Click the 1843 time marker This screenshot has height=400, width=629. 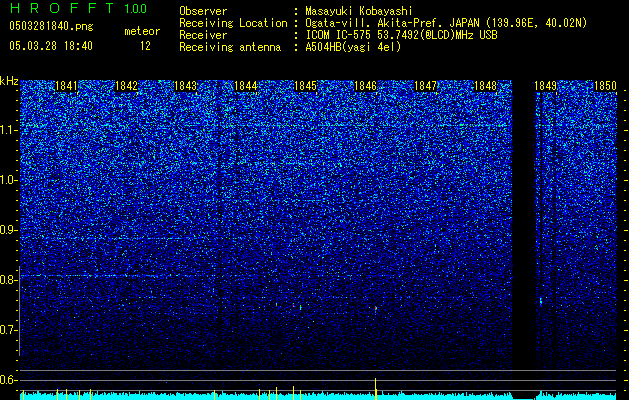(x=186, y=86)
